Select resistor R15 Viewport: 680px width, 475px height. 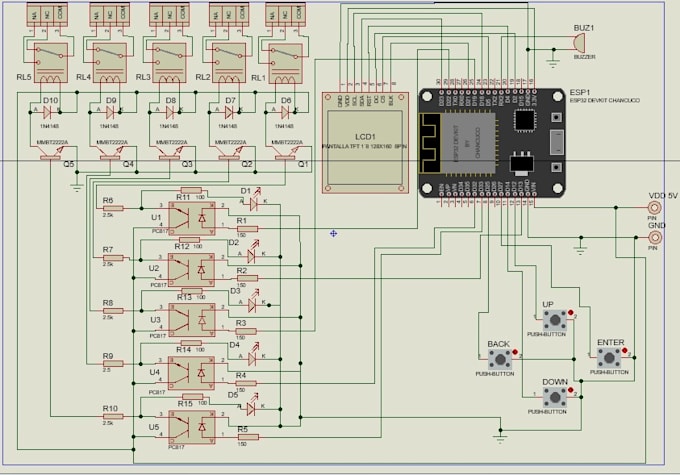click(193, 396)
